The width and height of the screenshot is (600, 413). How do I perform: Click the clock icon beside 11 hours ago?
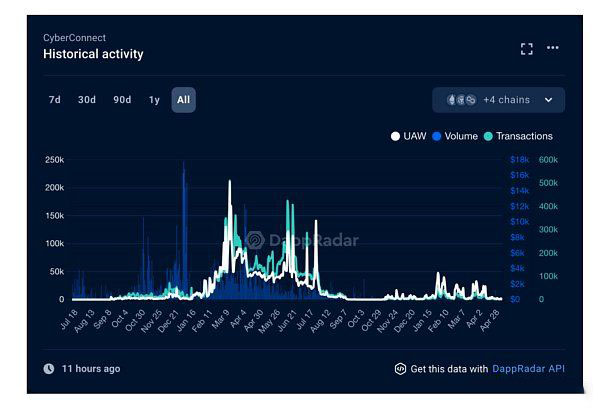(x=48, y=369)
